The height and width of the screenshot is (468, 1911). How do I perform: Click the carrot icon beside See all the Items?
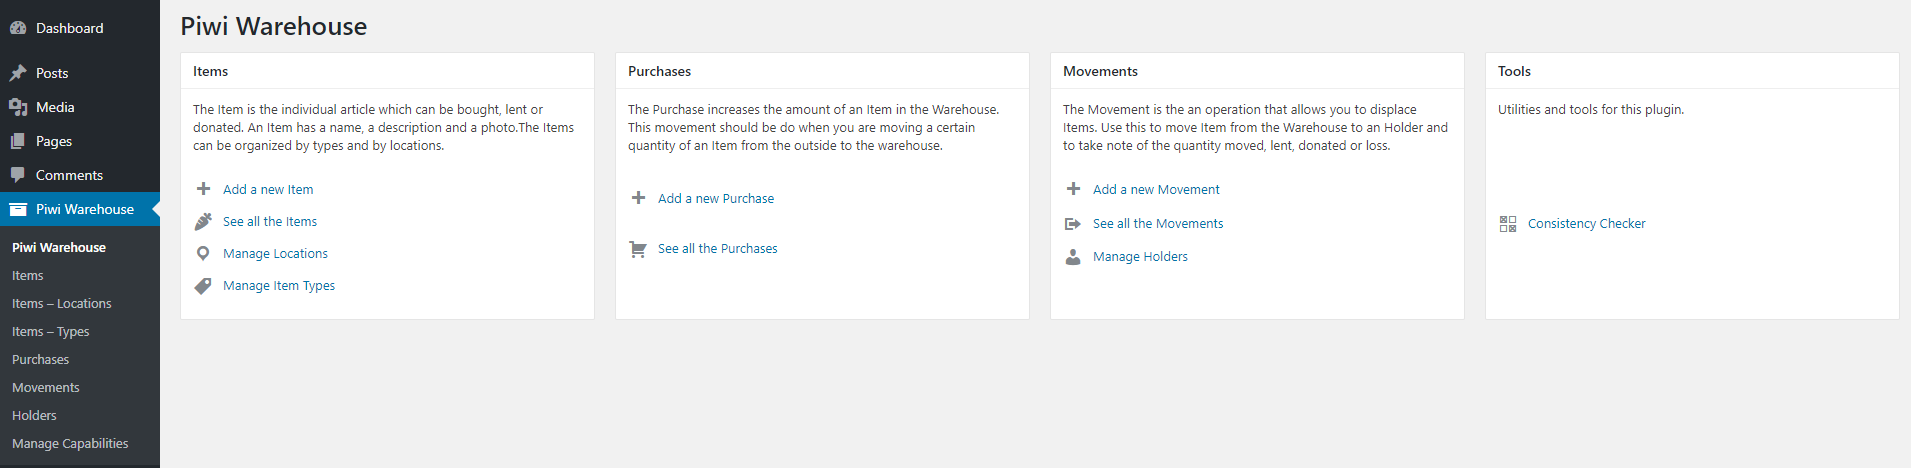[203, 221]
